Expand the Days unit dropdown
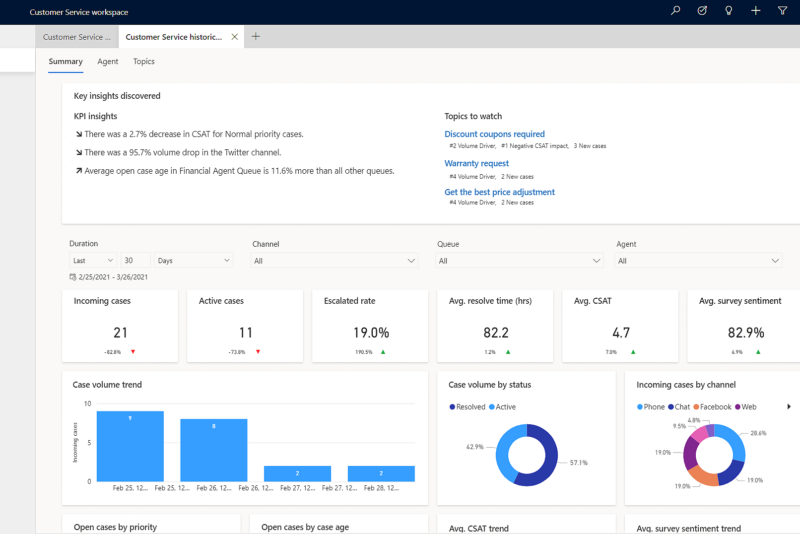The height and width of the screenshot is (534, 800). [x=193, y=260]
